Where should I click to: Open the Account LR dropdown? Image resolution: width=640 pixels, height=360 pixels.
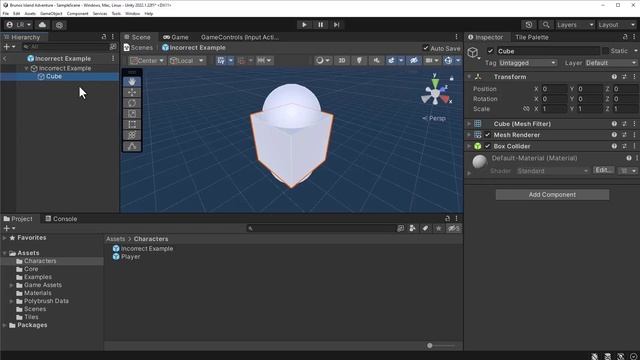[x=18, y=25]
